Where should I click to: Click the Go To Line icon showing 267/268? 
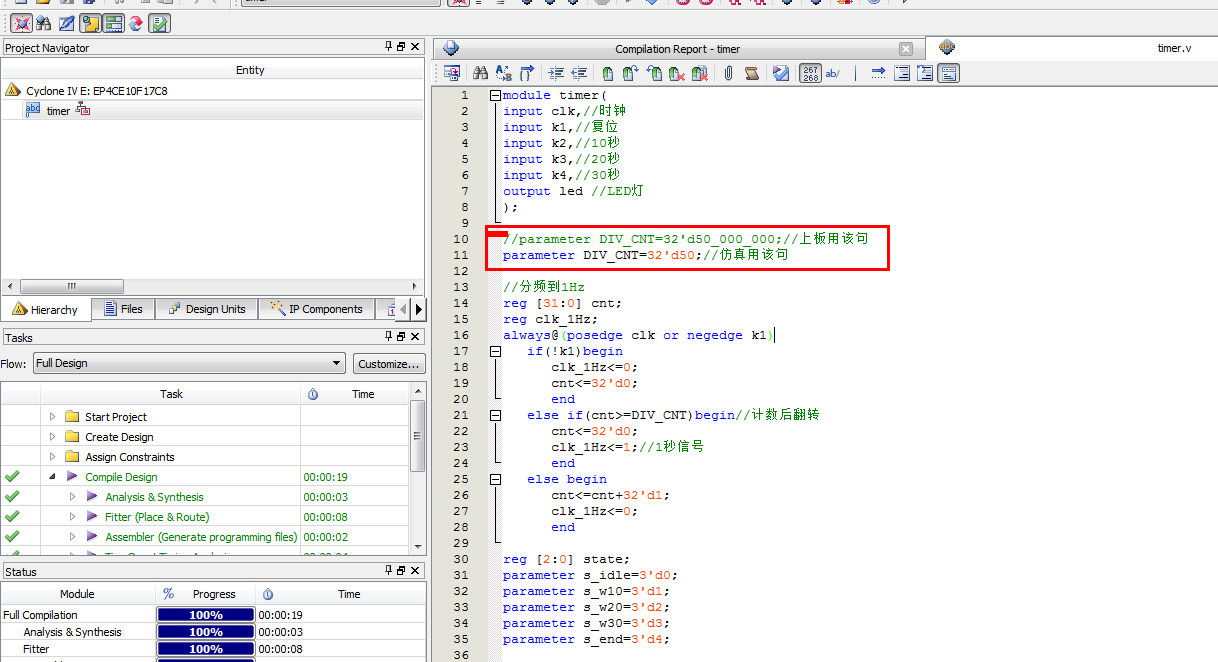tap(808, 73)
